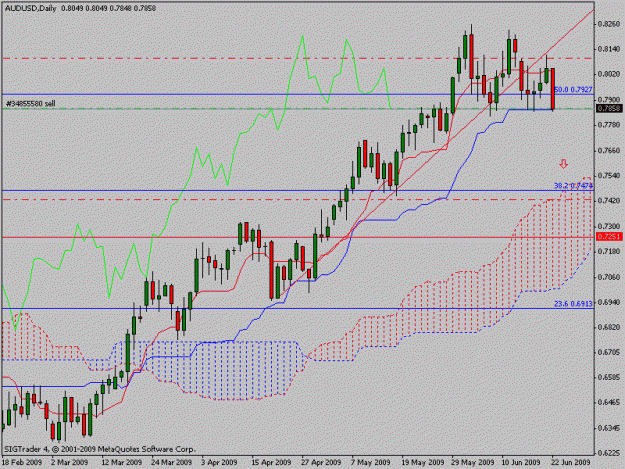This screenshot has width=625, height=469.
Task: Click the '18 Feb 2009' date label
Action: [22, 463]
